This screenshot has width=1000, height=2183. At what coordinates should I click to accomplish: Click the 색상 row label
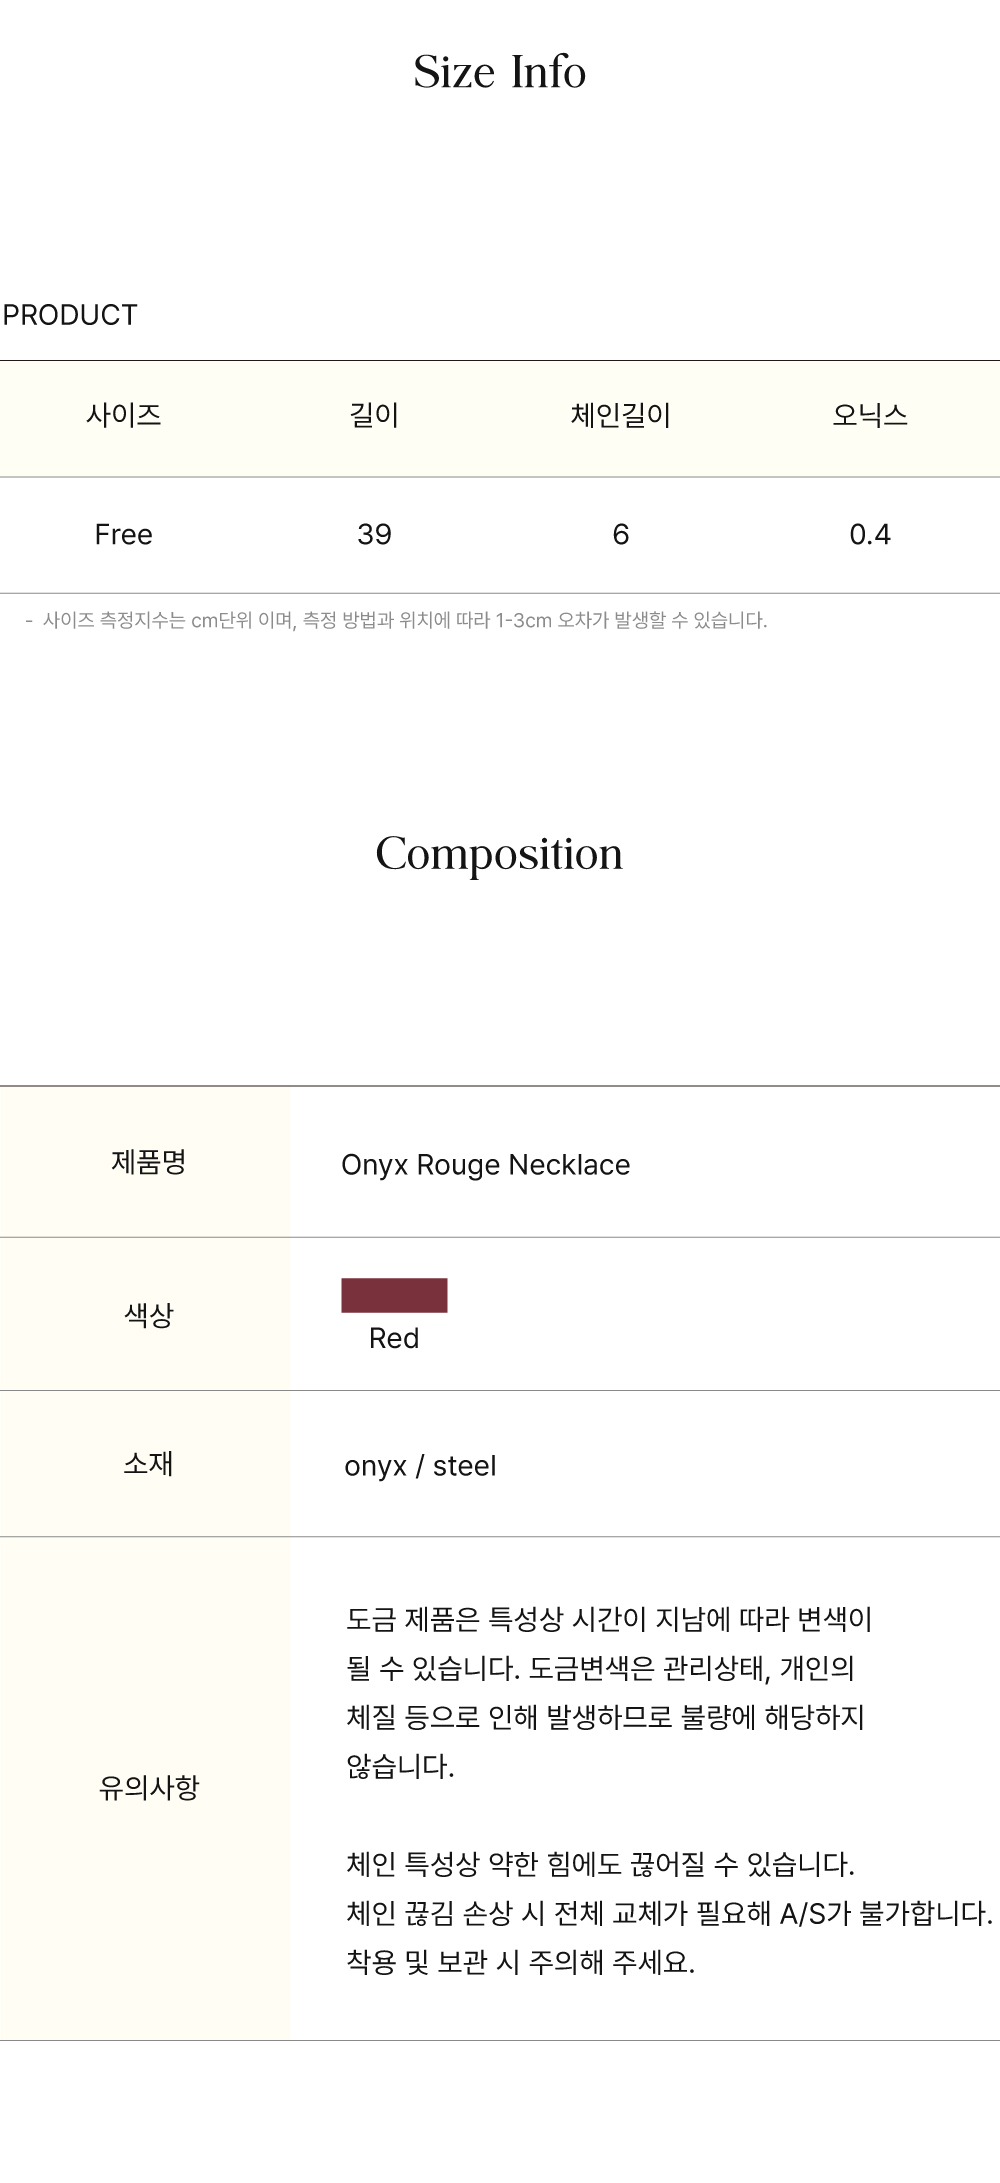tap(148, 1314)
